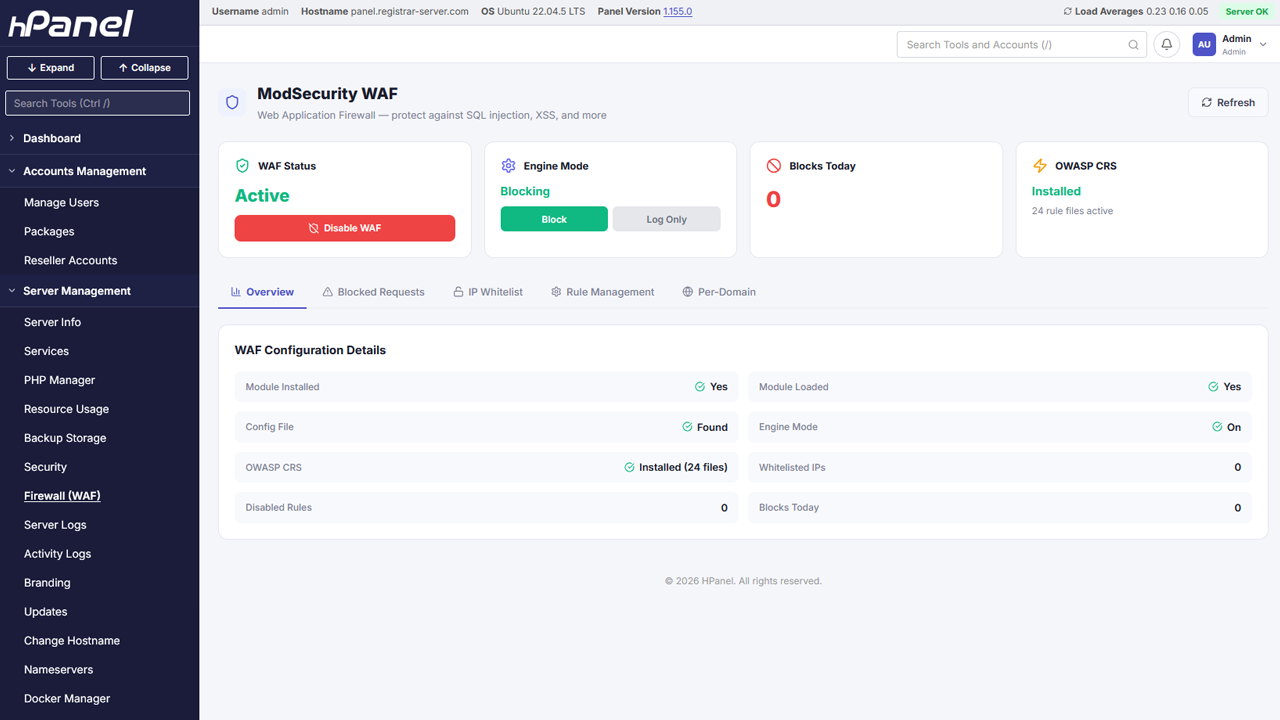Viewport: 1280px width, 720px height.
Task: Expand the Dashboard sidebar section
Action: coord(100,138)
